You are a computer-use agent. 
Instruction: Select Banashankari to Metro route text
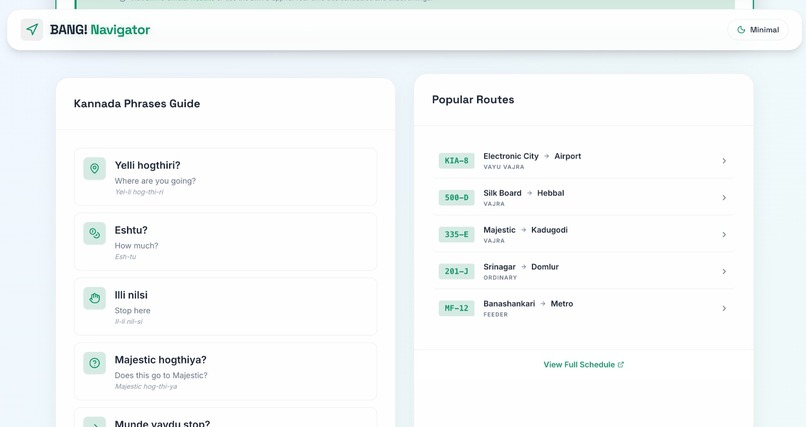[x=528, y=304]
